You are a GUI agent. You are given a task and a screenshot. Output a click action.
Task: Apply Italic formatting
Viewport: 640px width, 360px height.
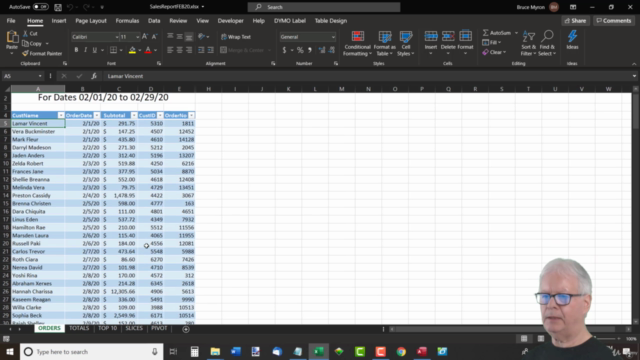(x=85, y=50)
